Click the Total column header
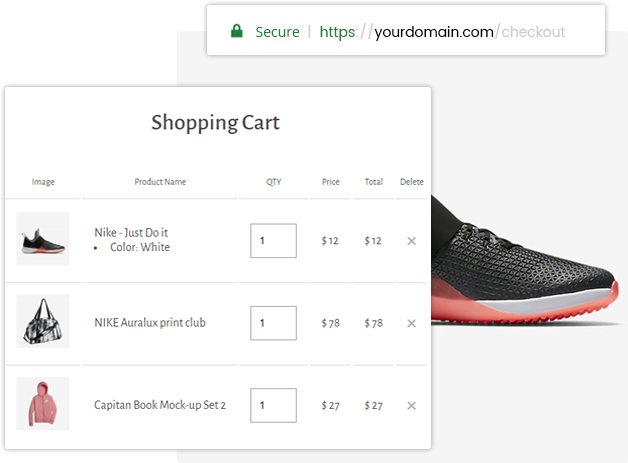 pyautogui.click(x=374, y=182)
